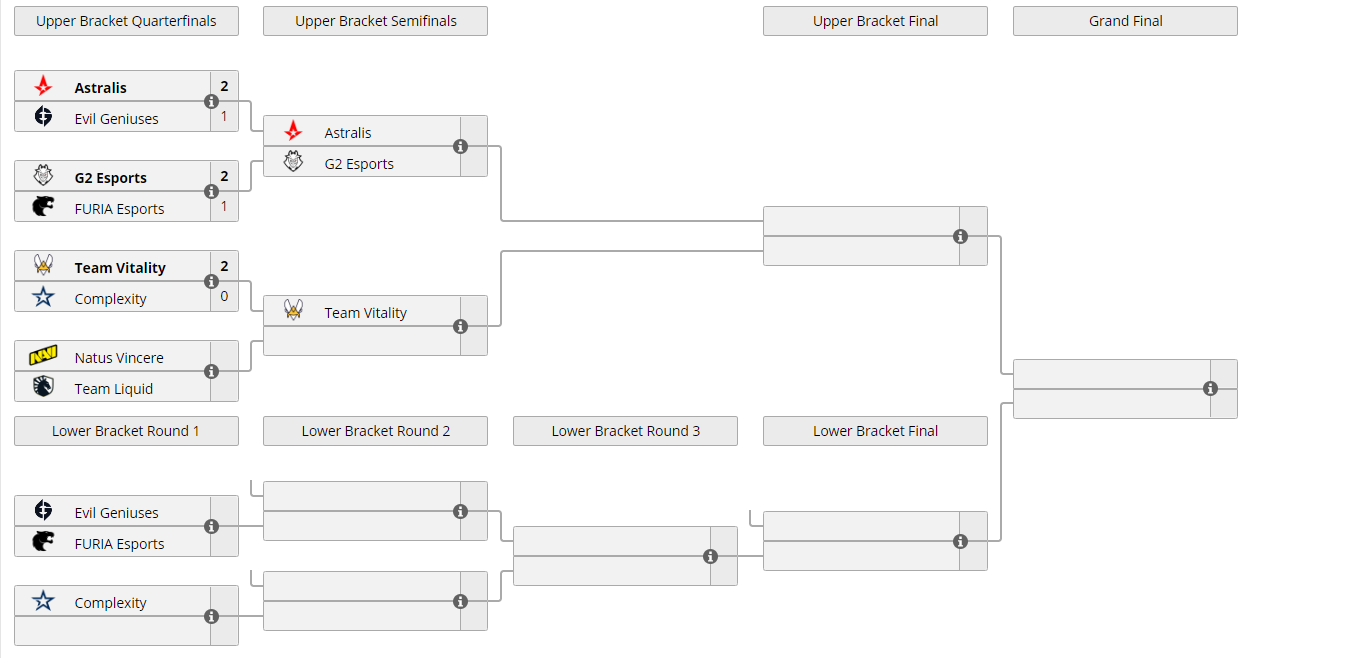Click info icon for Natus Vincere vs Team Liquid
The width and height of the screenshot is (1365, 658).
point(211,371)
